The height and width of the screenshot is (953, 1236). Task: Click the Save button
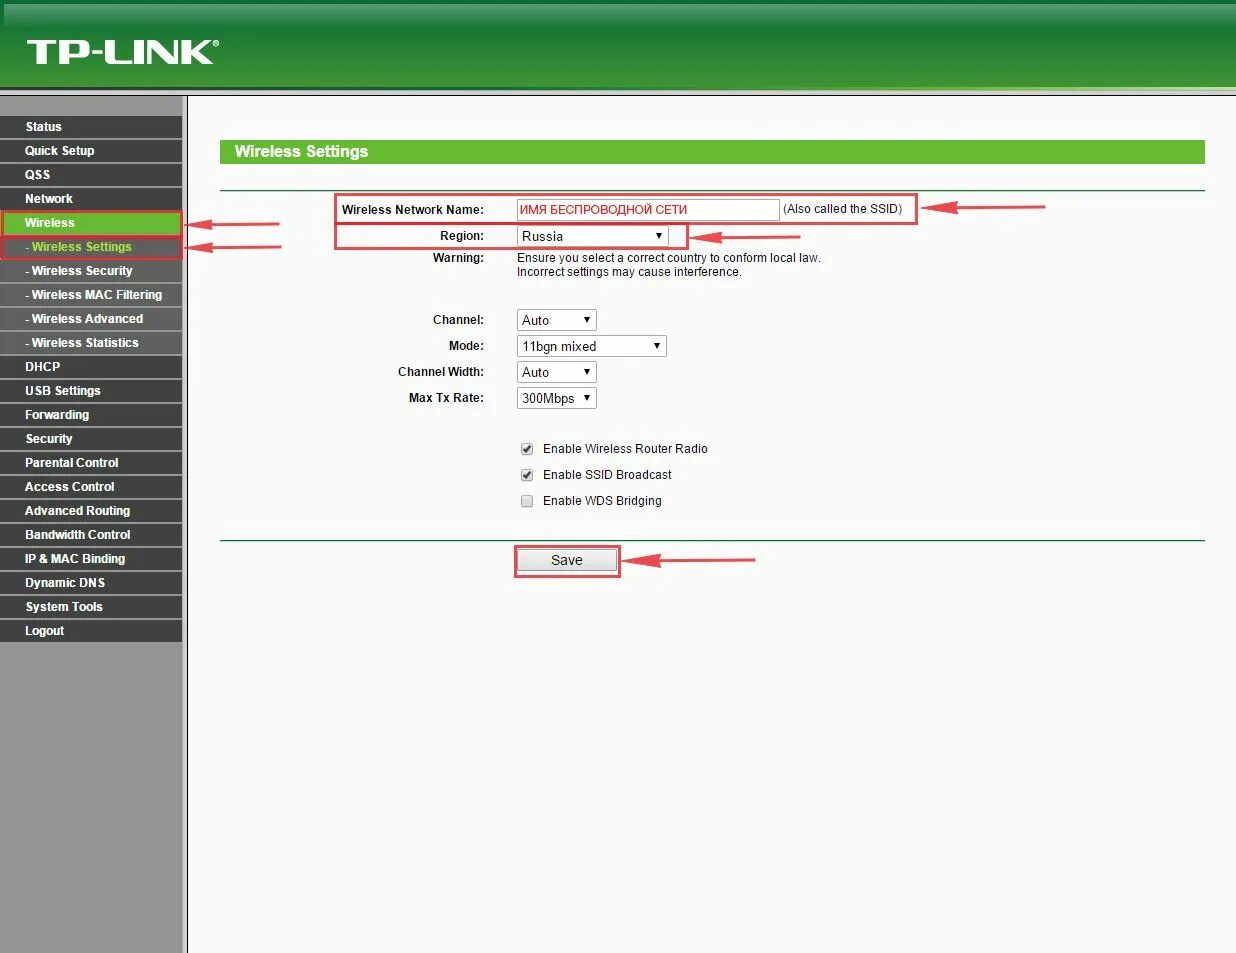567,560
